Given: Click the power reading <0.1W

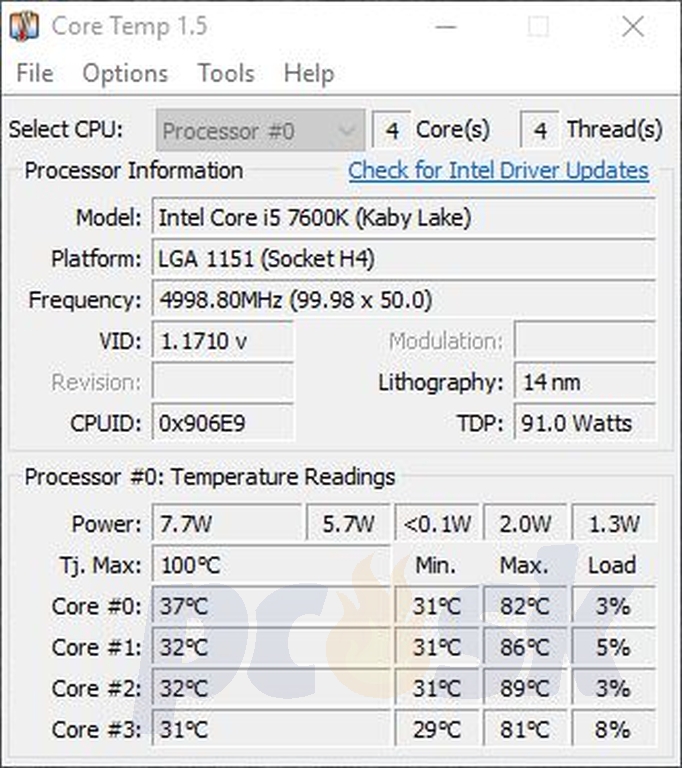Looking at the screenshot, I should [437, 524].
